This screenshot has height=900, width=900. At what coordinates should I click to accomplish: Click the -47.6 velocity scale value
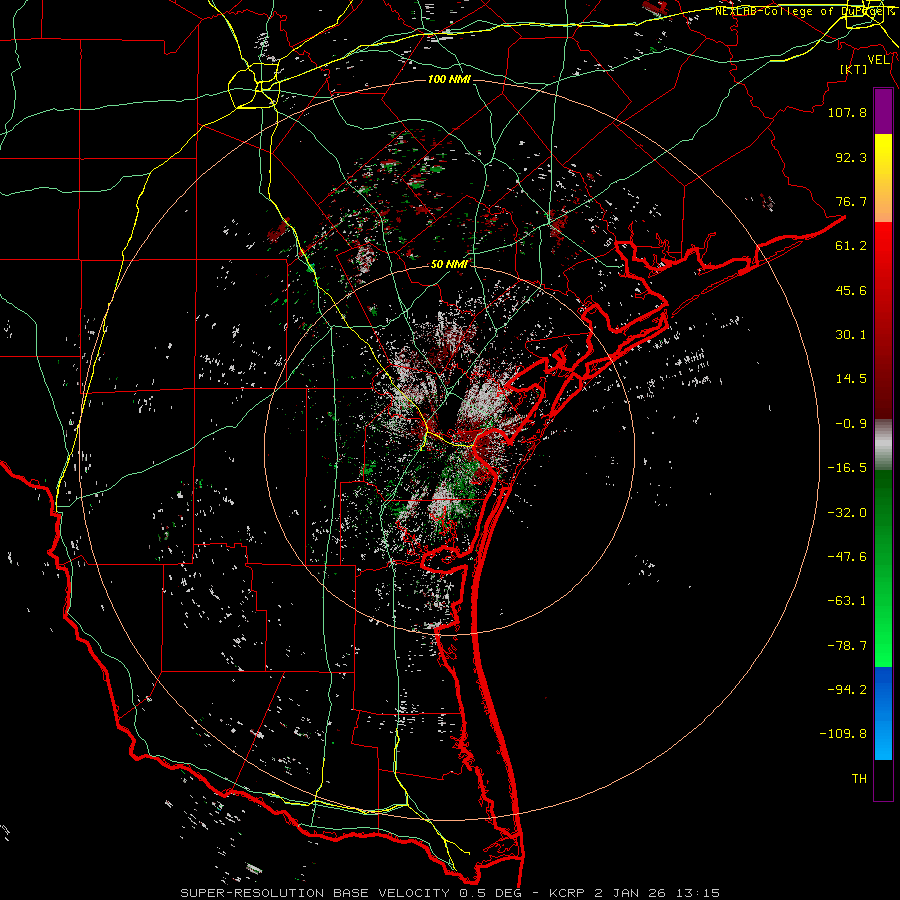pyautogui.click(x=847, y=557)
